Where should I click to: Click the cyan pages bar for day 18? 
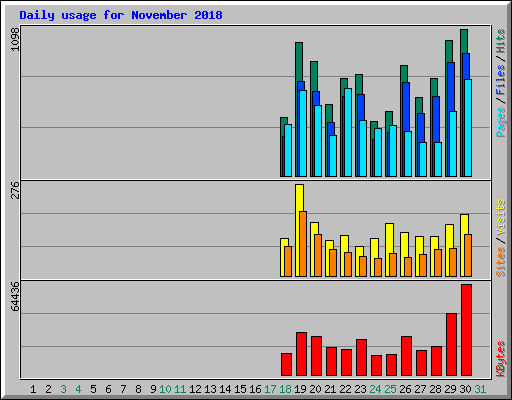[x=288, y=150]
